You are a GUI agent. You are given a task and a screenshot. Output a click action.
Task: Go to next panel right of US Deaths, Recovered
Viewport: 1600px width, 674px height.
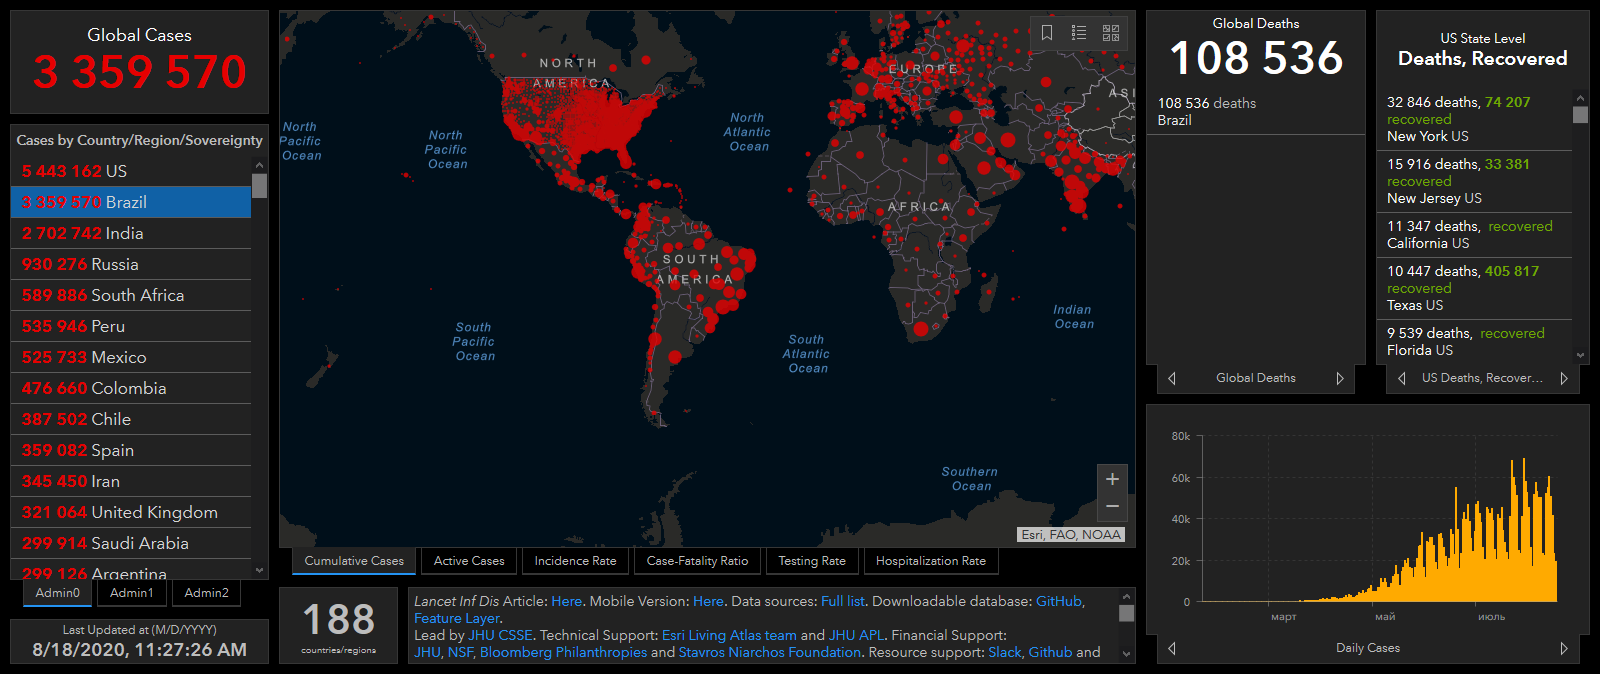(x=1564, y=378)
